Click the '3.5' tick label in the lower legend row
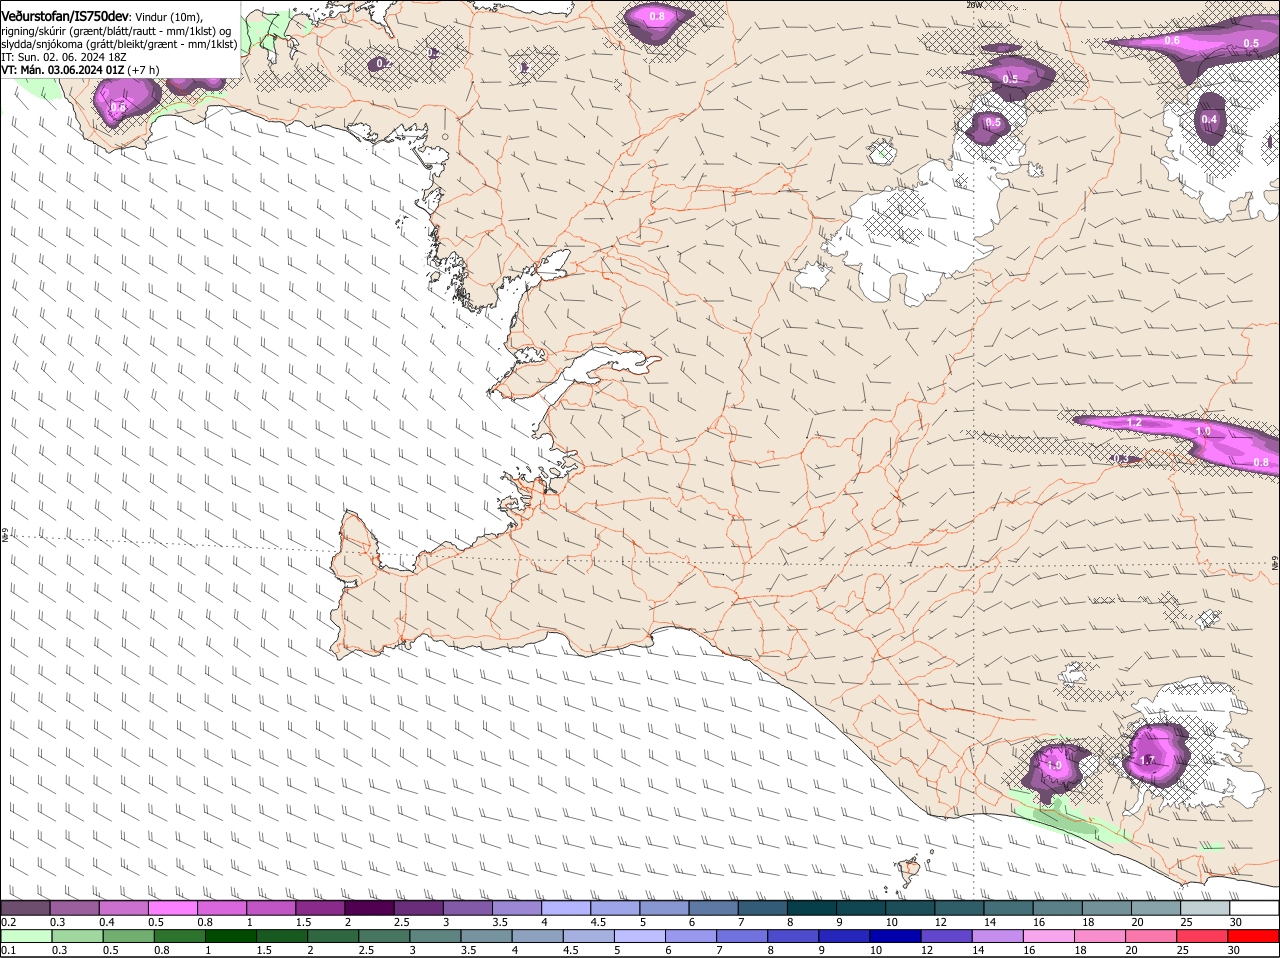The width and height of the screenshot is (1280, 958). pos(467,949)
